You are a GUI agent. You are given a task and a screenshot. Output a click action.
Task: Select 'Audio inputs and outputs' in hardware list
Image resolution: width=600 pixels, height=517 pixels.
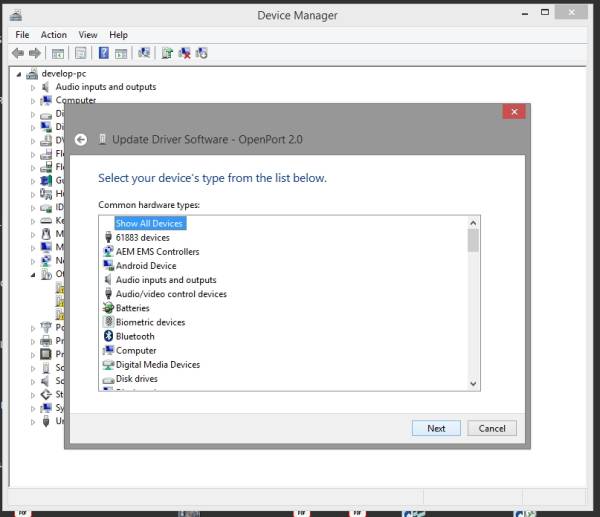click(x=166, y=280)
